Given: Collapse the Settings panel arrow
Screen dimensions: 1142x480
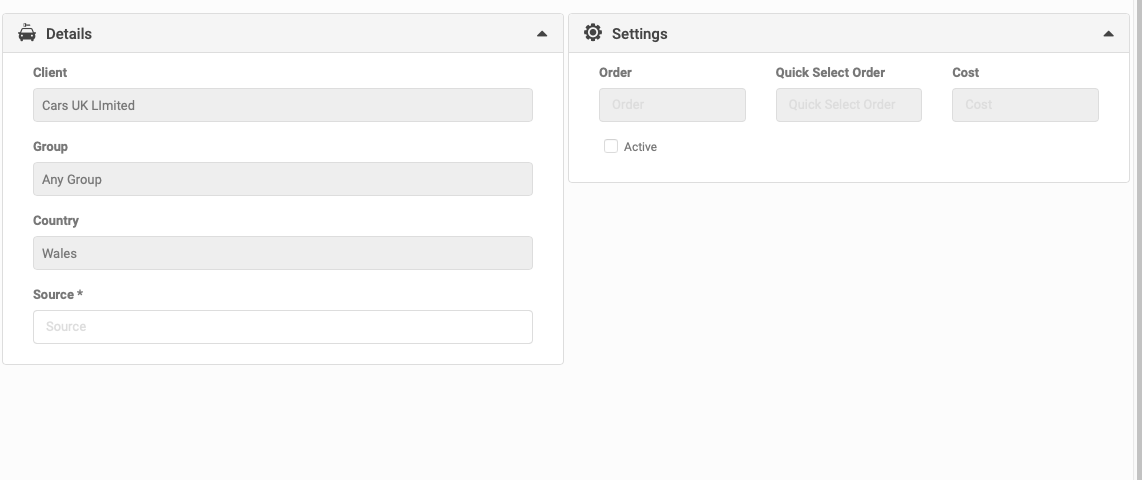Looking at the screenshot, I should tap(1108, 34).
